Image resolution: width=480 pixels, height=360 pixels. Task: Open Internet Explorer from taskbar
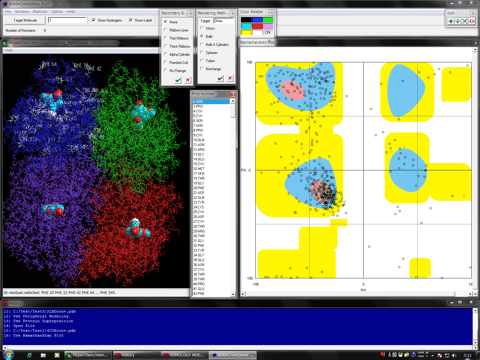(x=29, y=355)
